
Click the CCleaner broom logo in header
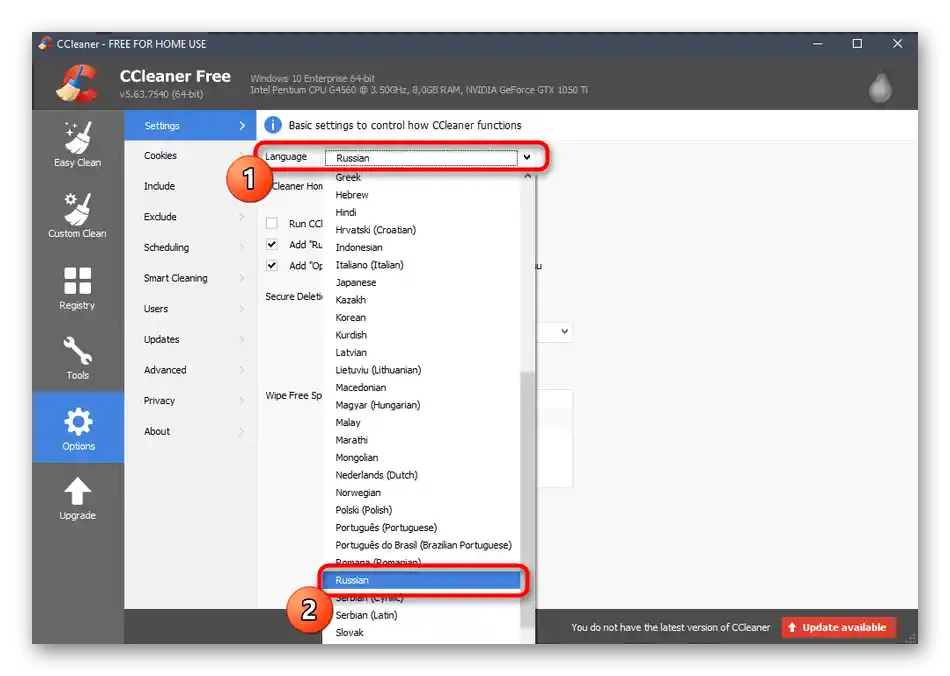[x=78, y=83]
